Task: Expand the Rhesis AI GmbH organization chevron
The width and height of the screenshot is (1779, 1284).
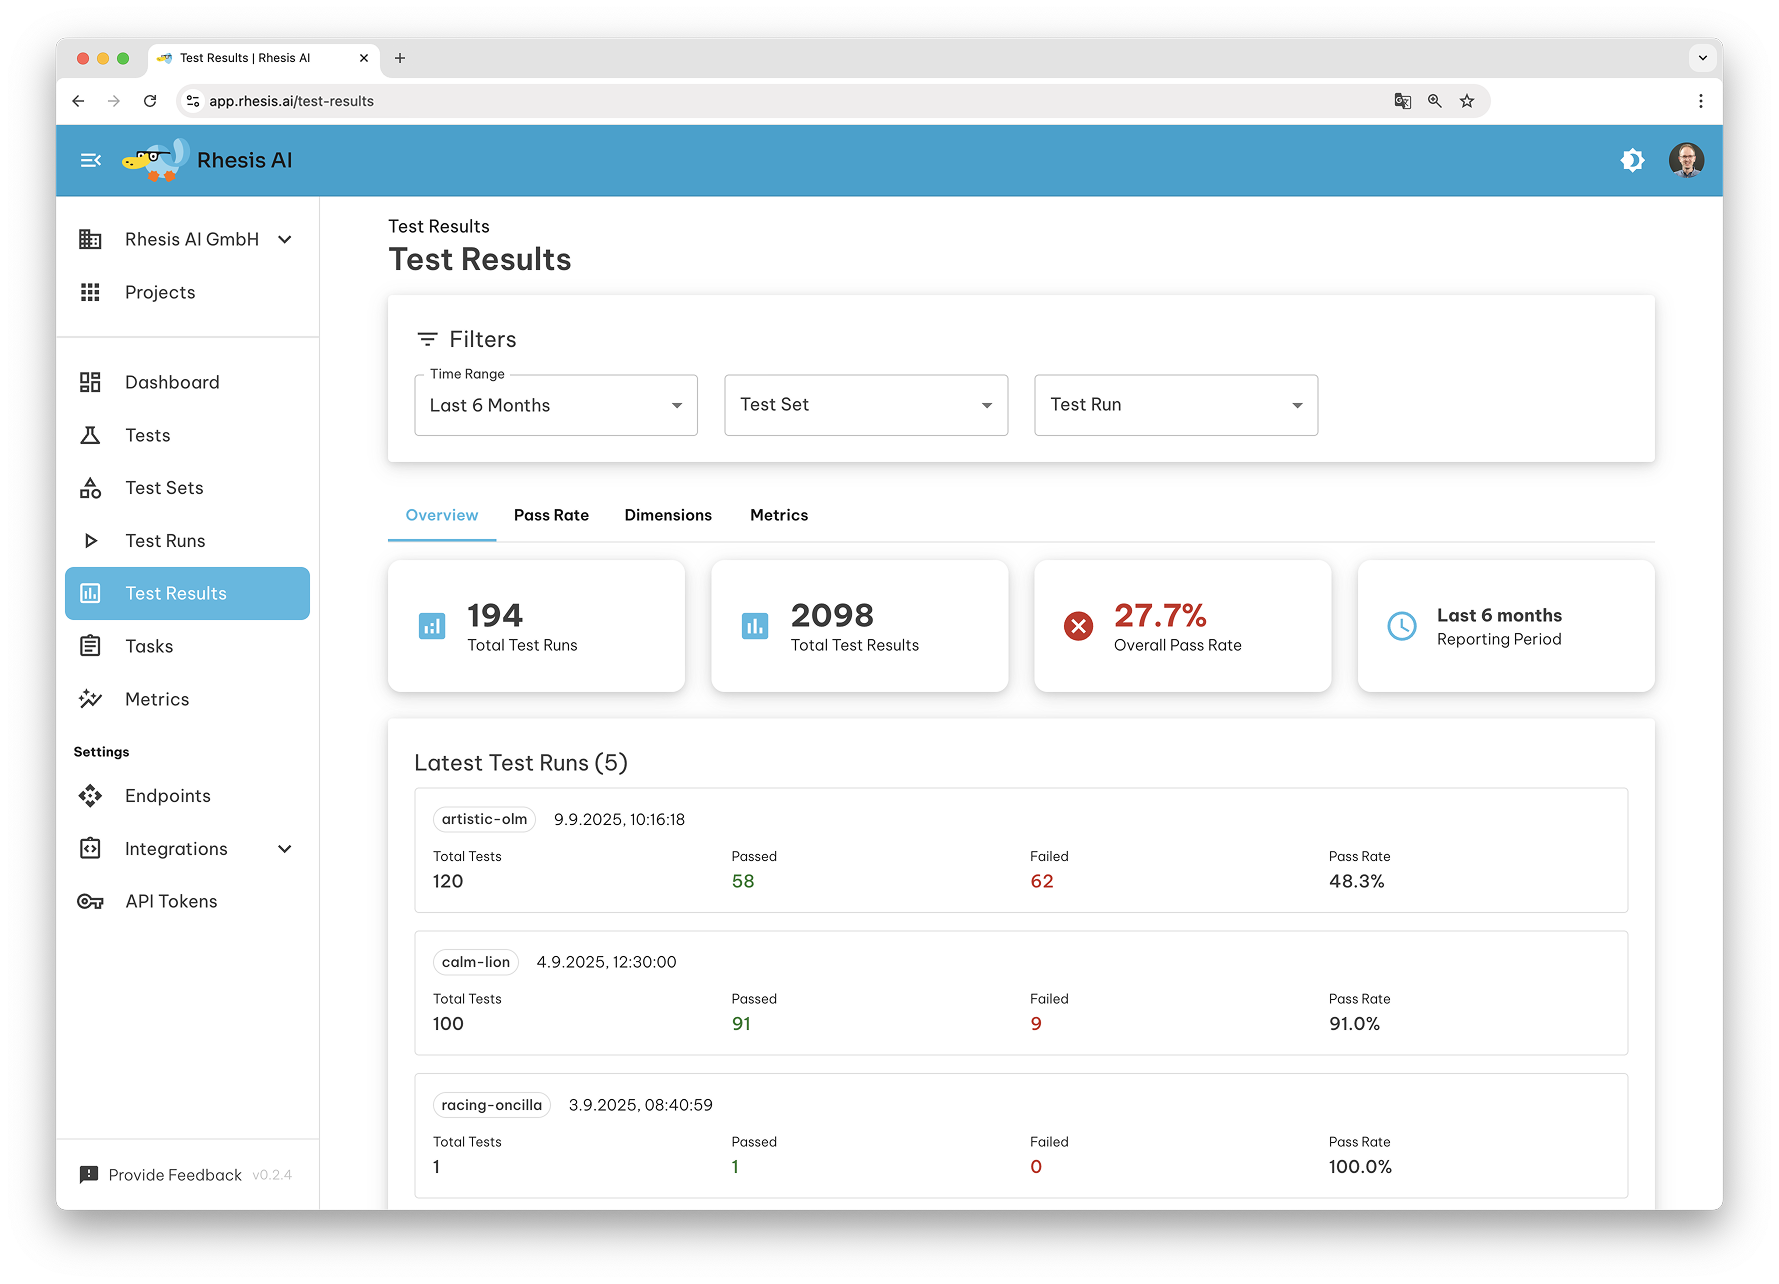Action: [x=286, y=239]
